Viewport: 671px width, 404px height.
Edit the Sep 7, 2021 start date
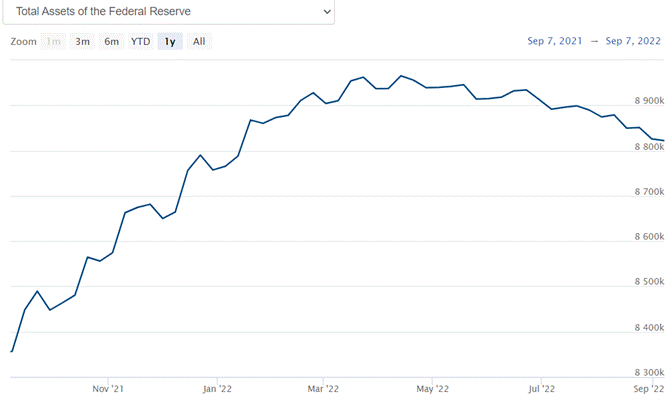555,41
